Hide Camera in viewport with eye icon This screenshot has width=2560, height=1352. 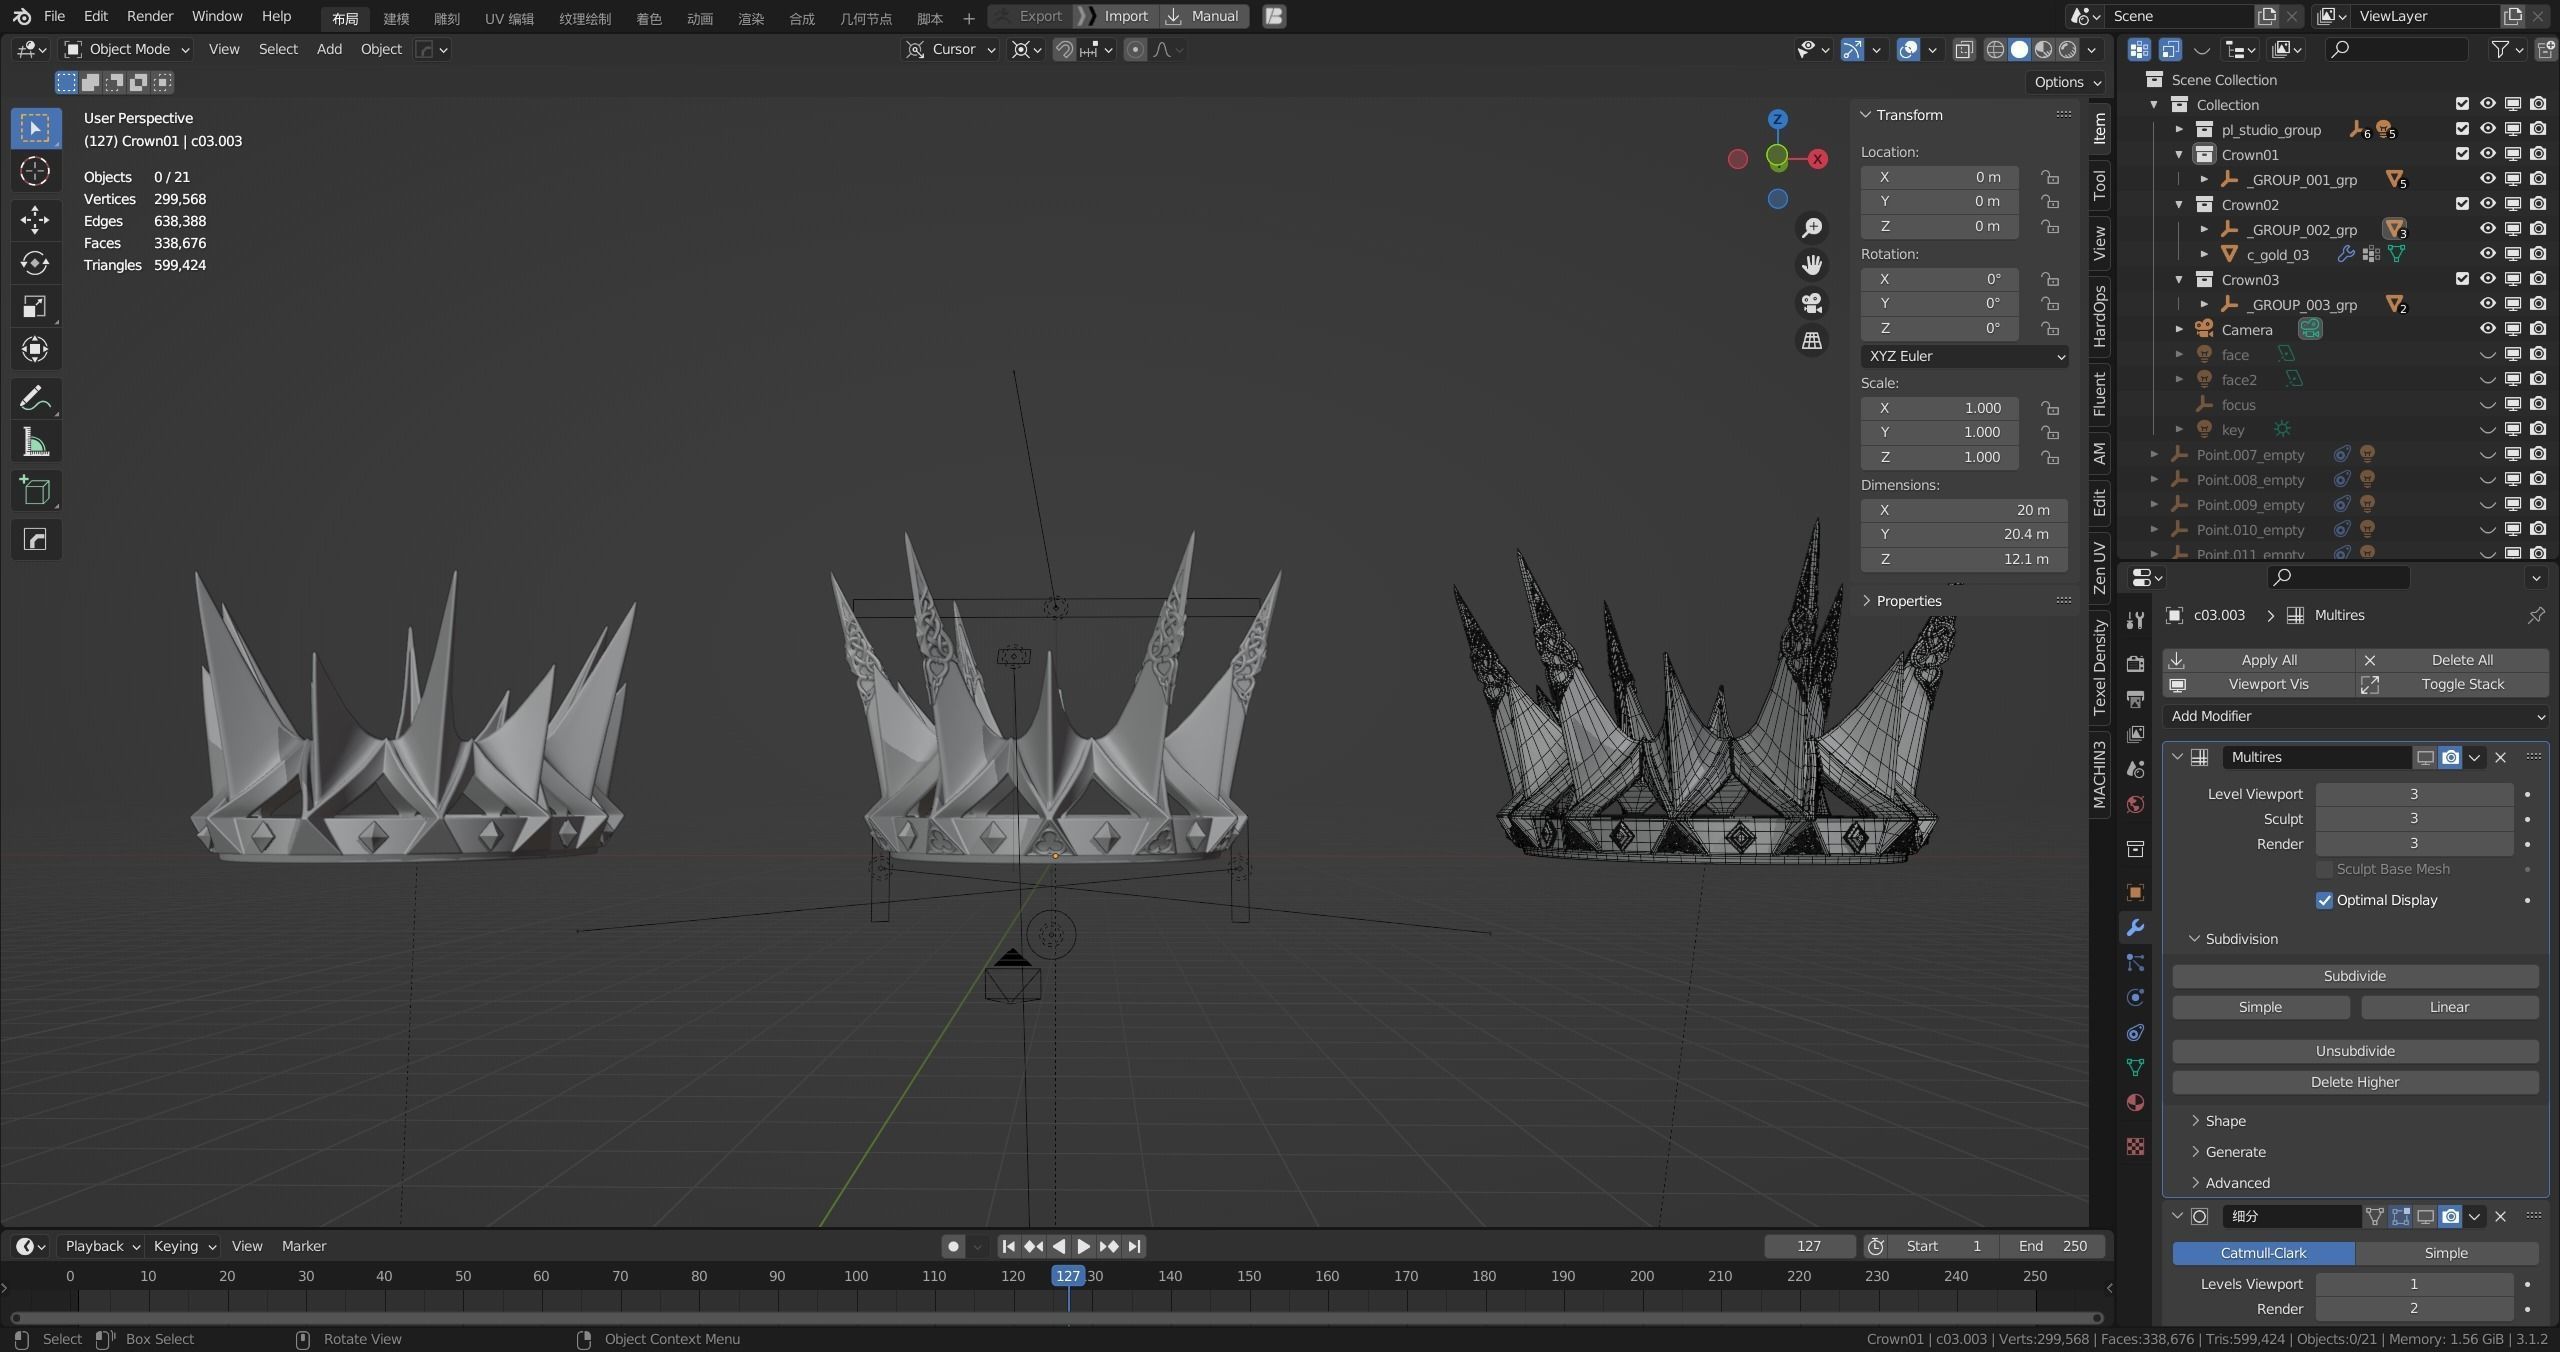[2487, 329]
